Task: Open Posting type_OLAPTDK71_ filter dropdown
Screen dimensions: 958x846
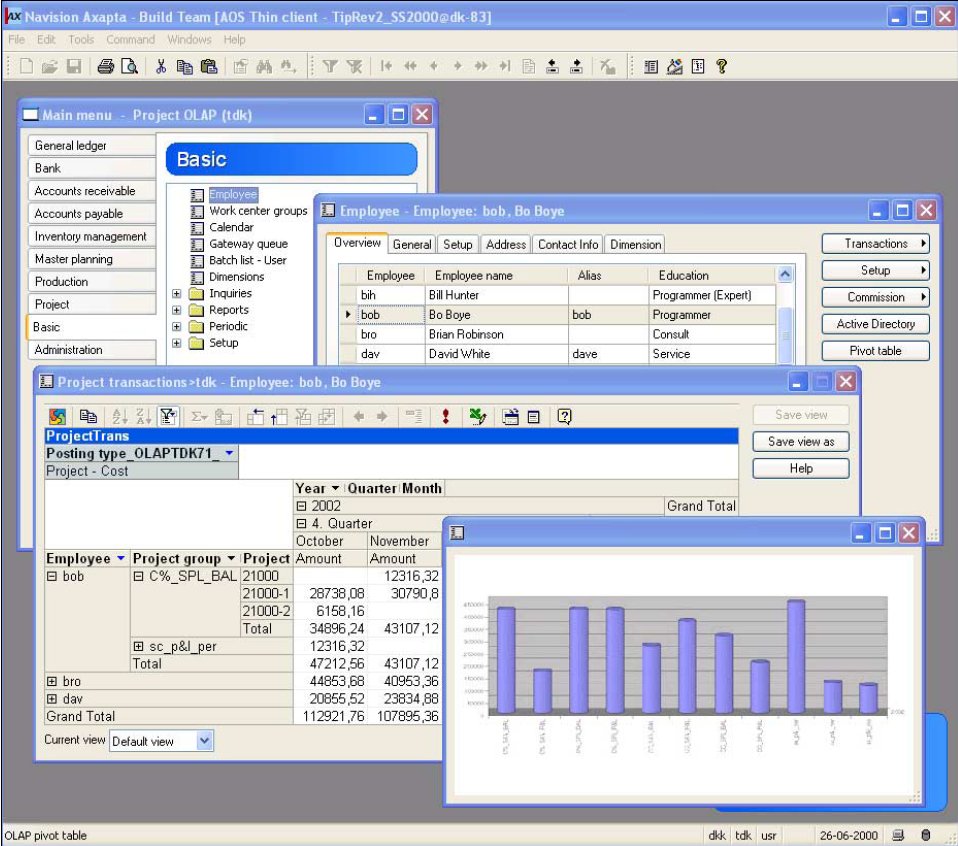Action: 229,453
